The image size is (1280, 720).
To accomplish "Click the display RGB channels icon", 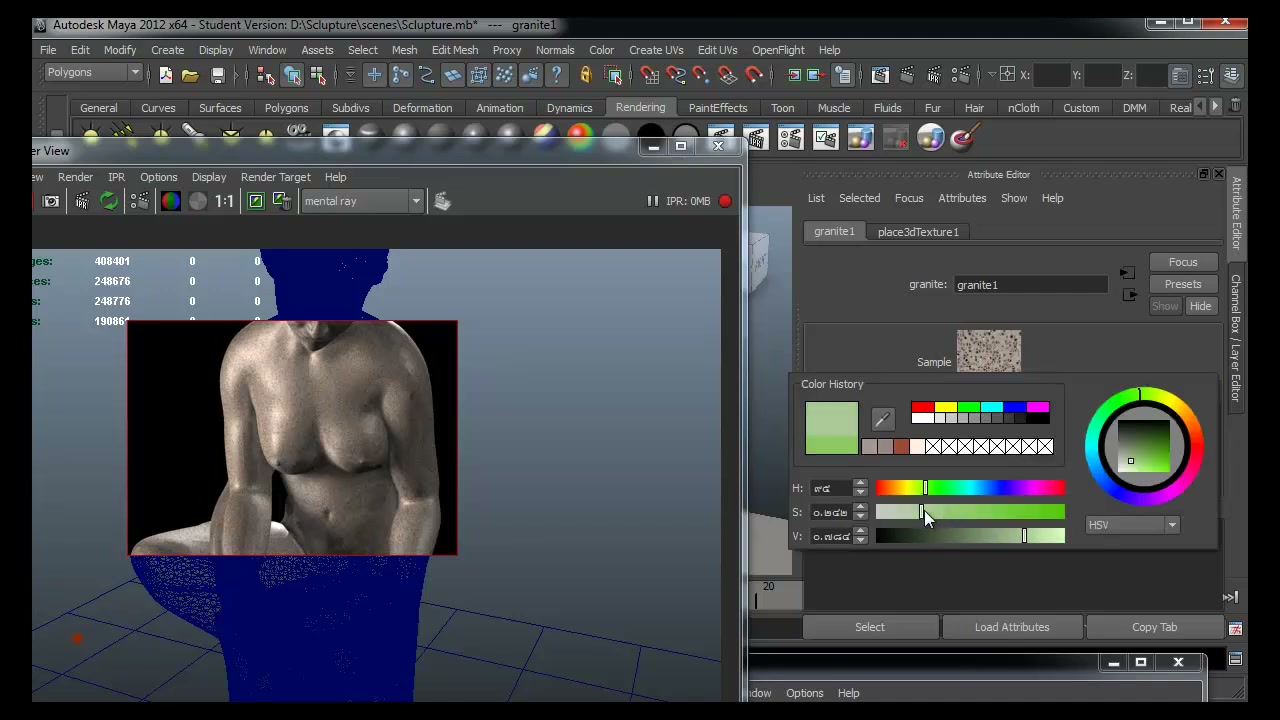I will pos(171,201).
